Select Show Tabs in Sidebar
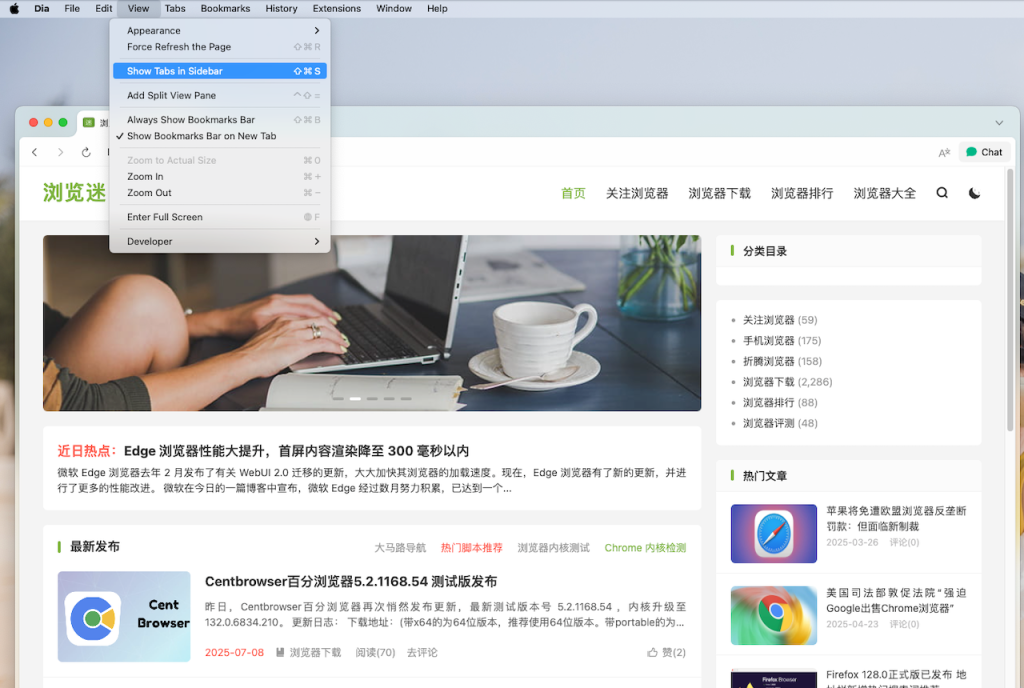 point(220,71)
